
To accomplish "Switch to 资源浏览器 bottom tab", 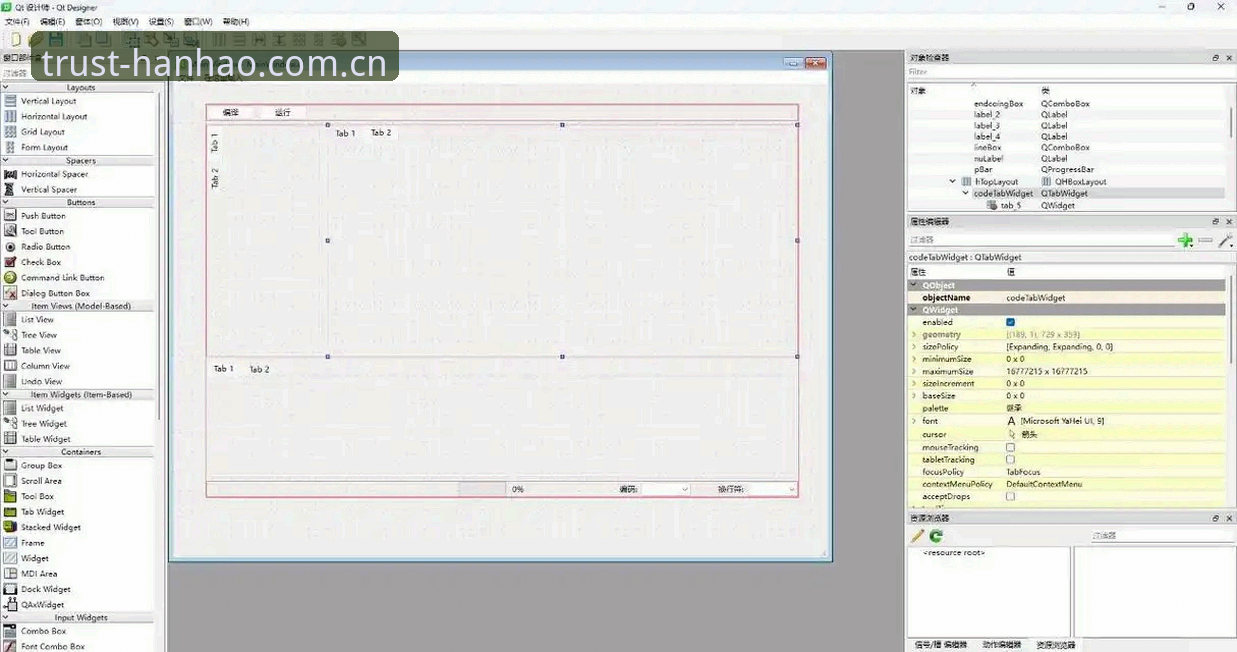I will [1056, 645].
